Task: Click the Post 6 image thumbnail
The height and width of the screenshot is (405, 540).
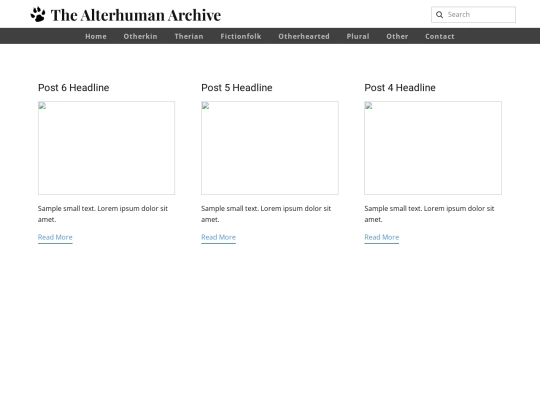Action: pyautogui.click(x=106, y=148)
